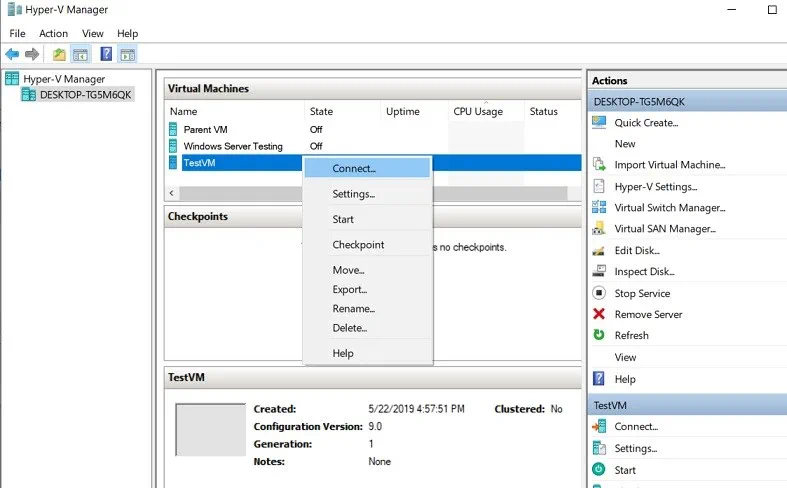
Task: Click the blue Help toolbar icon
Action: click(x=106, y=54)
